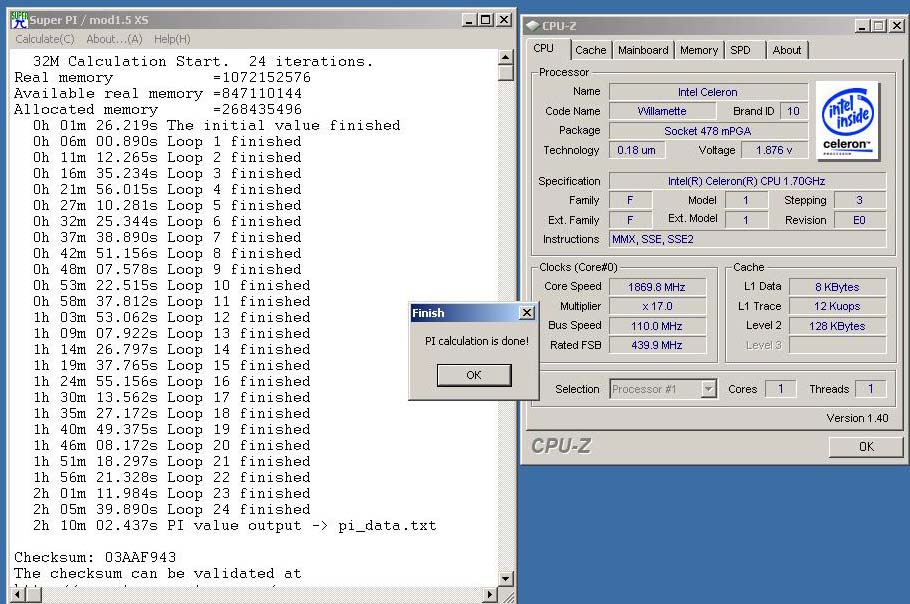Image resolution: width=910 pixels, height=604 pixels.
Task: Click the Checksum: 03AAF943 line
Action: click(95, 558)
